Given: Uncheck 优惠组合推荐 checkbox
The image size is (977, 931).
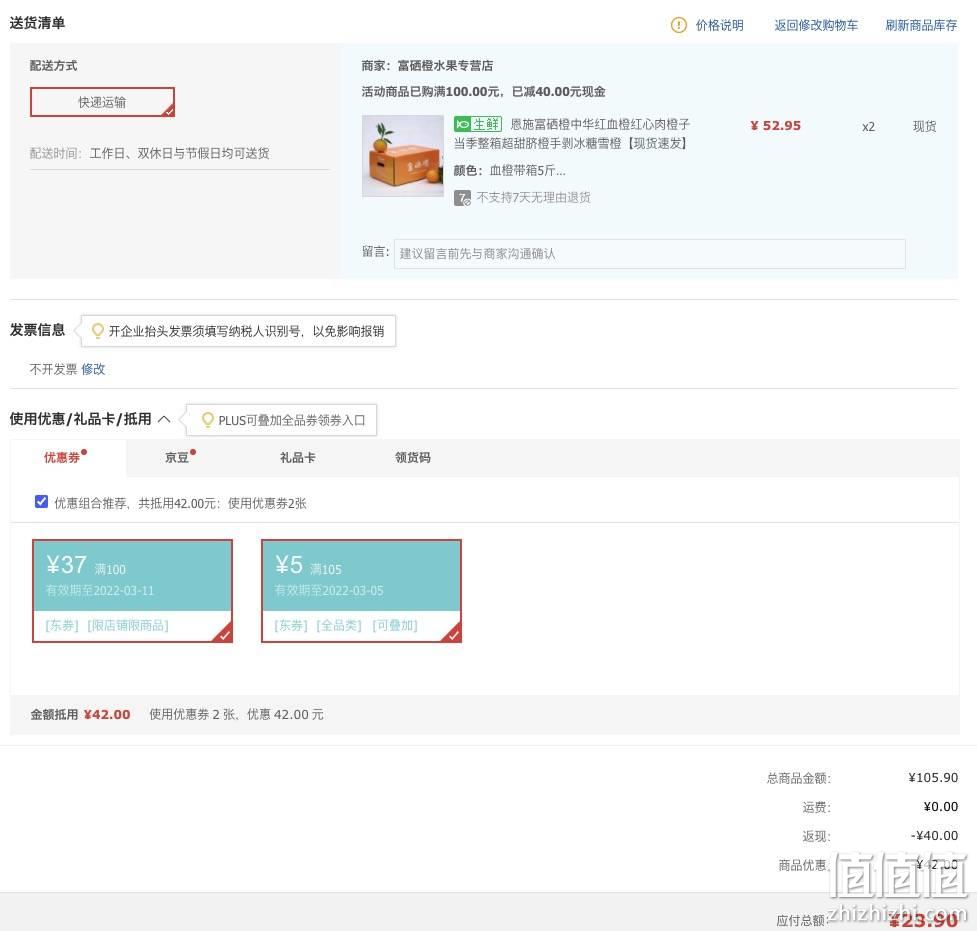Looking at the screenshot, I should [x=41, y=502].
